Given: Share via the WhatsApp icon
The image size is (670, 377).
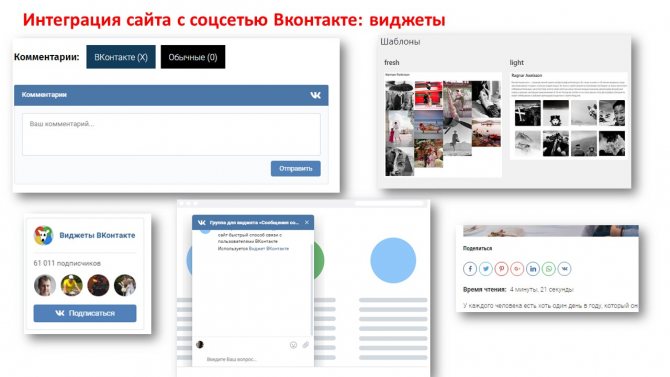Looking at the screenshot, I should [x=549, y=268].
